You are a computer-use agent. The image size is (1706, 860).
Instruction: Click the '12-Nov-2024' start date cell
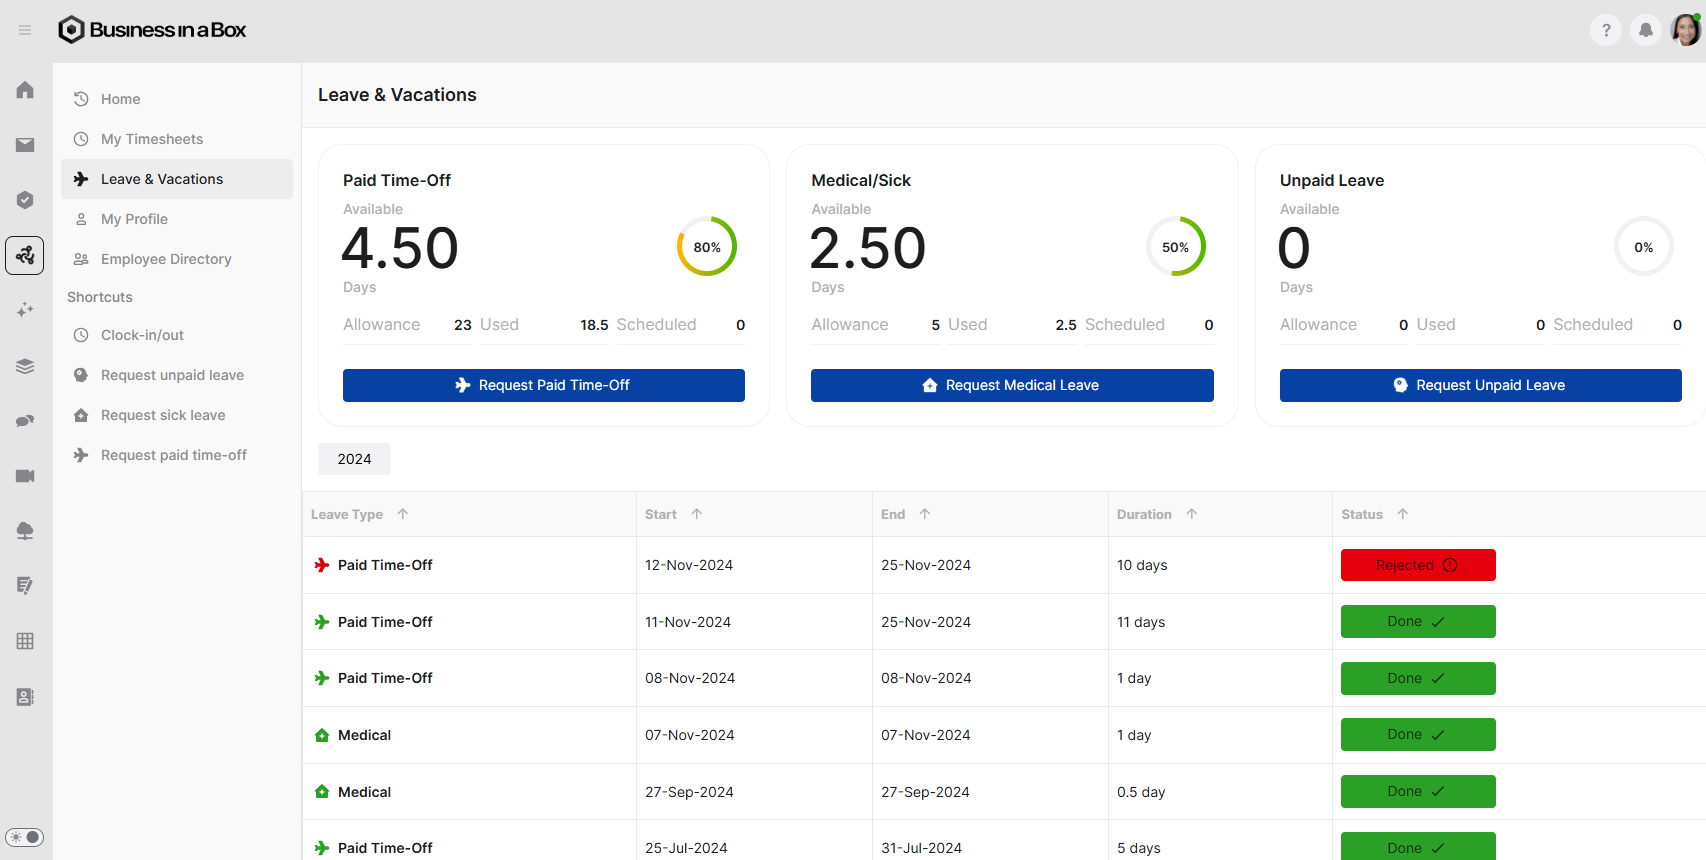click(689, 565)
